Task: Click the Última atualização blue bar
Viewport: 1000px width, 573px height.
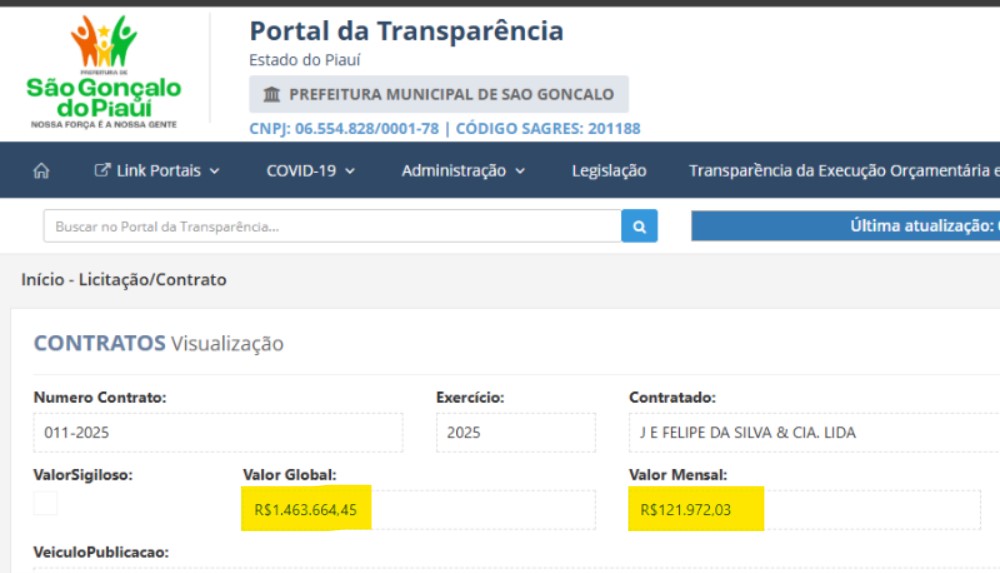Action: point(846,226)
